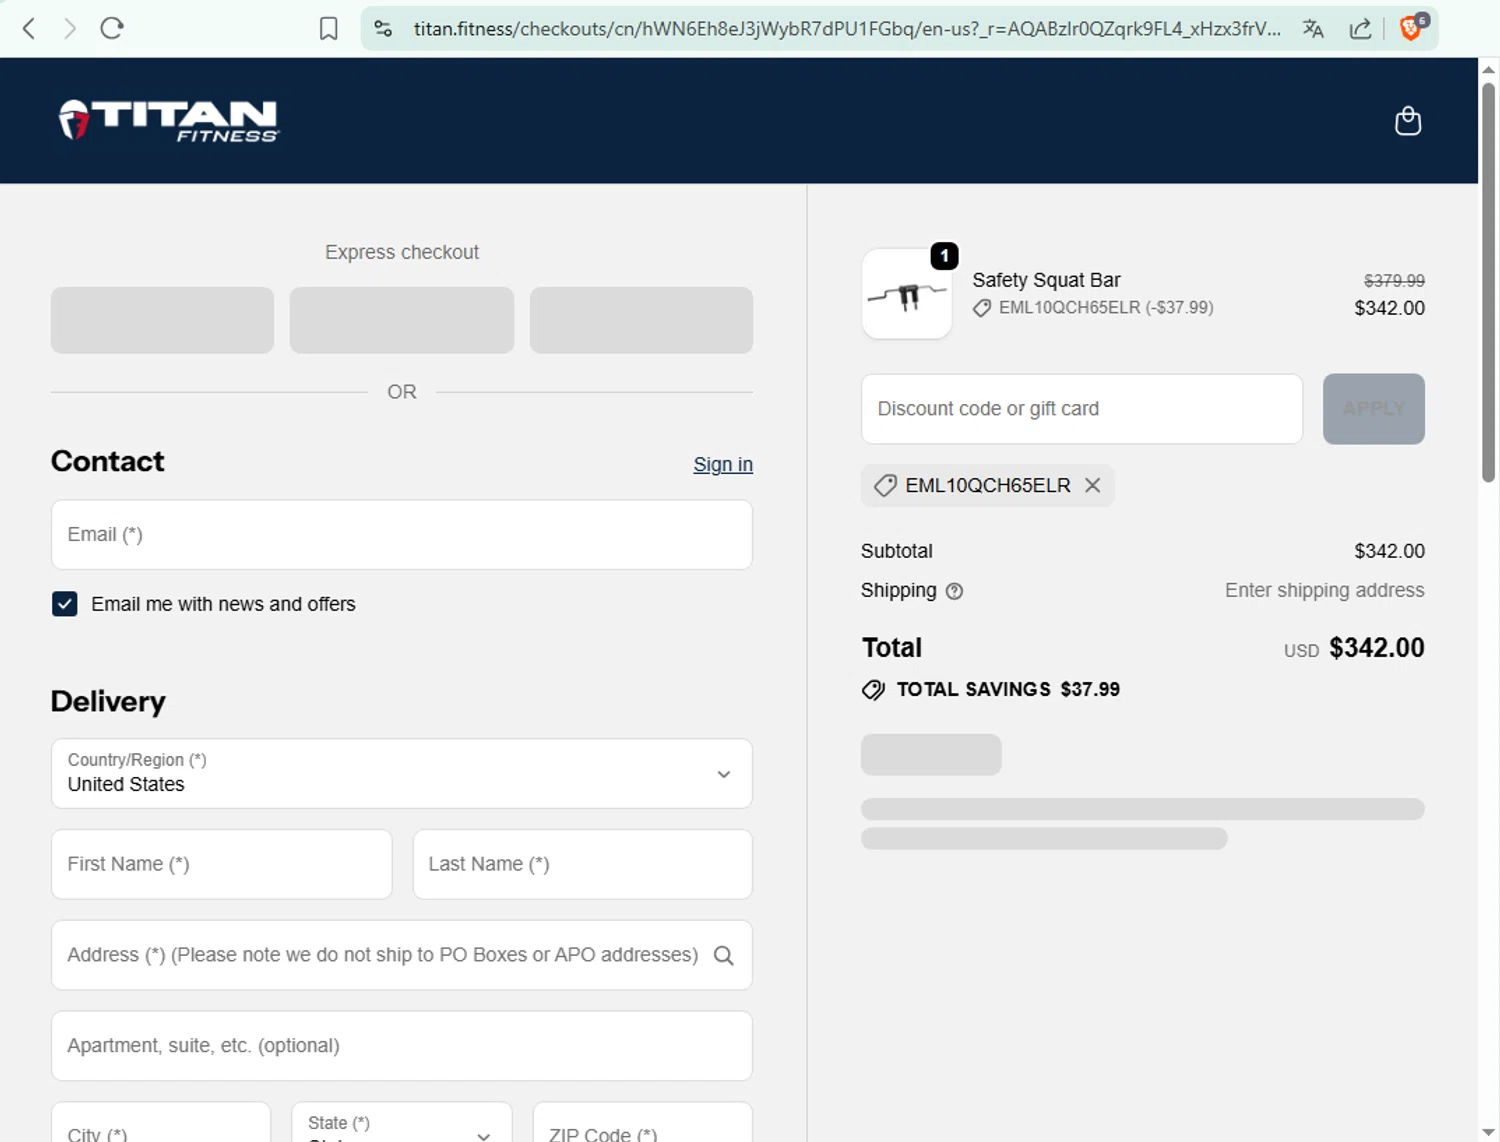Click the middle express checkout button
The height and width of the screenshot is (1142, 1500).
tap(402, 320)
